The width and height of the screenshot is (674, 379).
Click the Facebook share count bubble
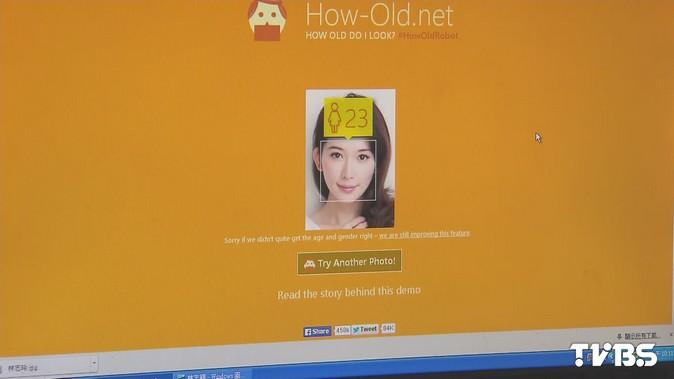click(342, 330)
